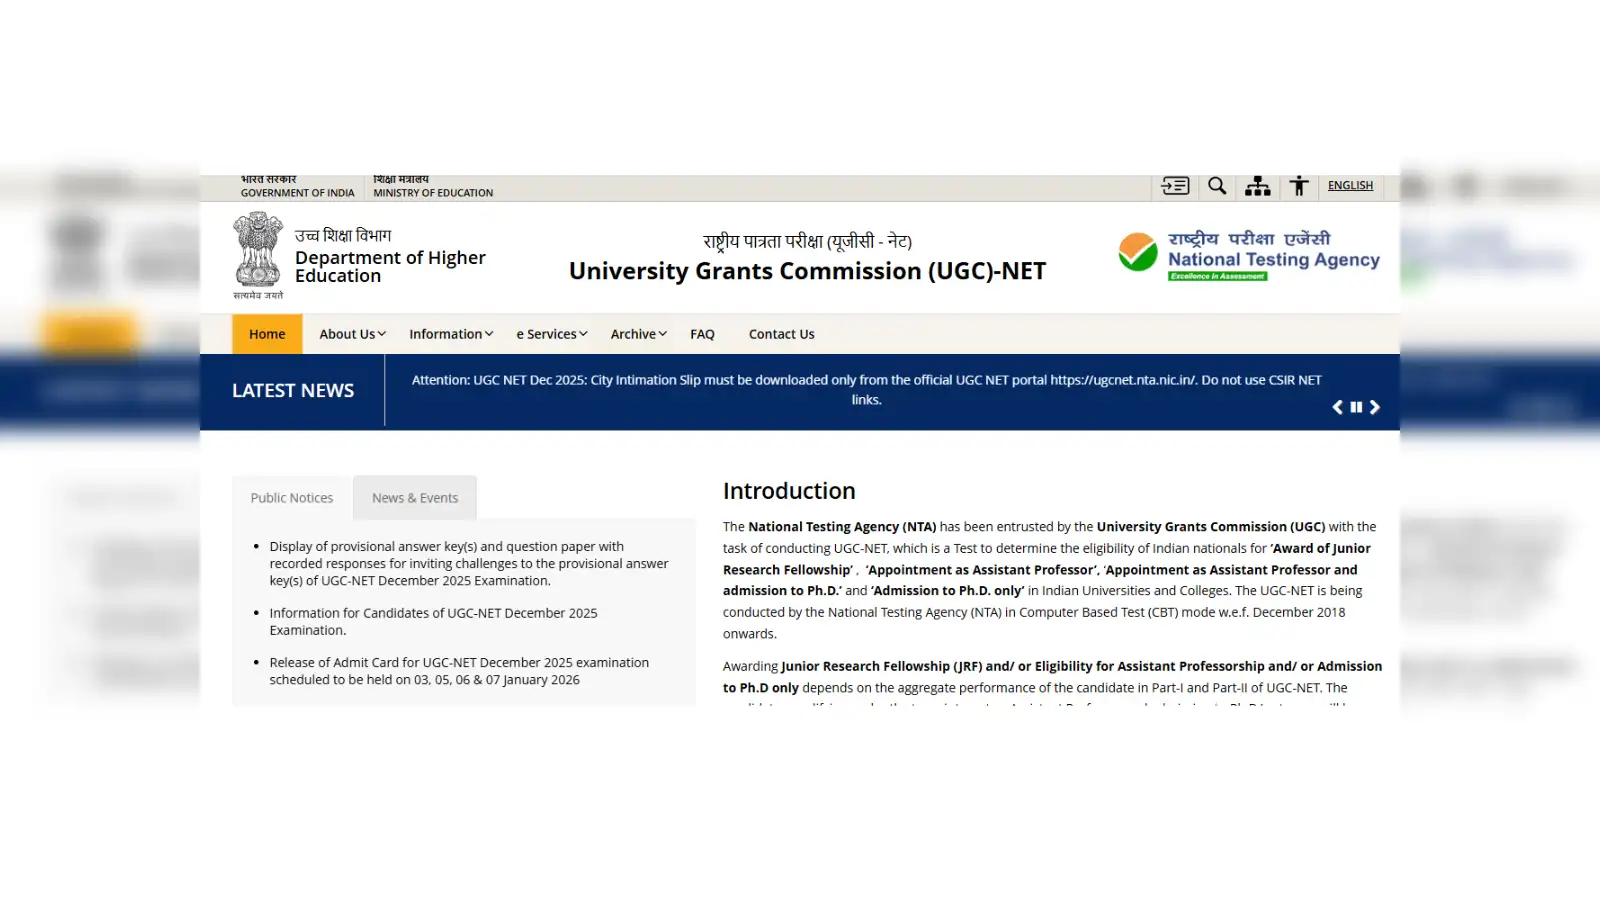The image size is (1600, 900).
Task: Expand the e Services dropdown menu
Action: tap(552, 334)
